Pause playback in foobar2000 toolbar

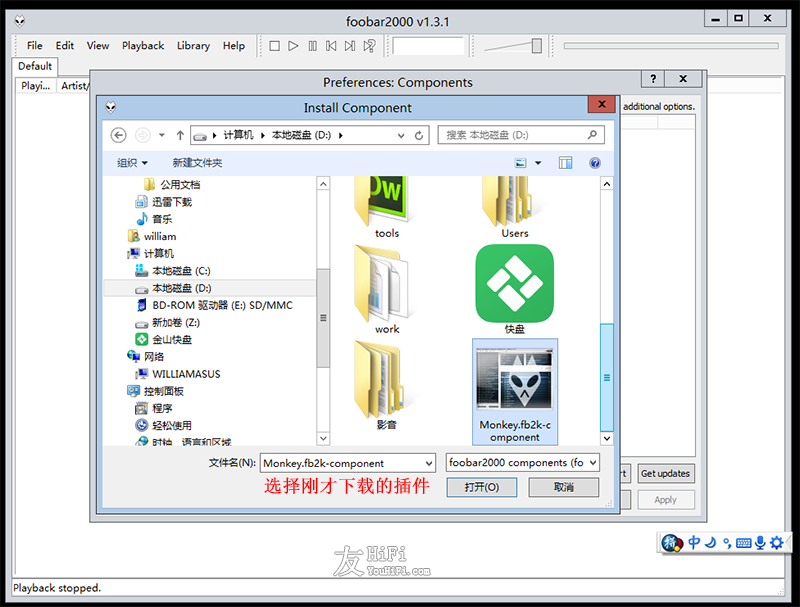tap(312, 46)
